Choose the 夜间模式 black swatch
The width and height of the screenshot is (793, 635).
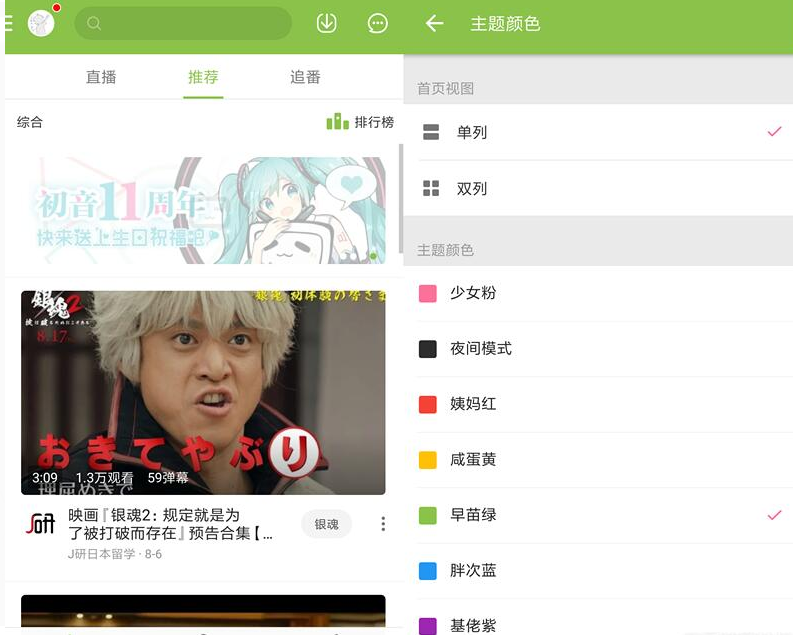click(428, 348)
